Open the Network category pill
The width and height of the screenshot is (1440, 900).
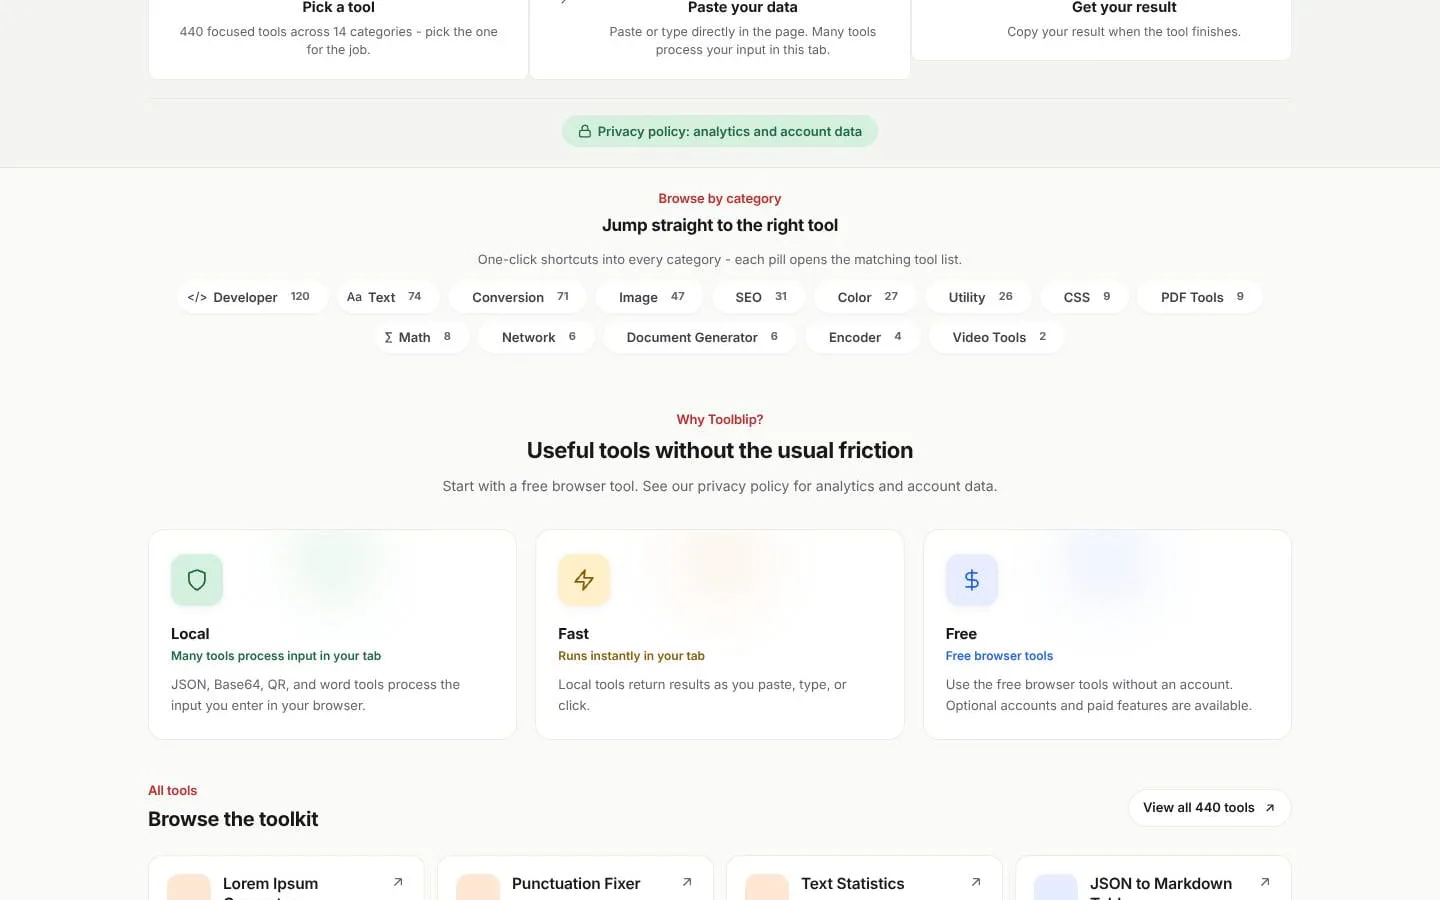(x=536, y=337)
